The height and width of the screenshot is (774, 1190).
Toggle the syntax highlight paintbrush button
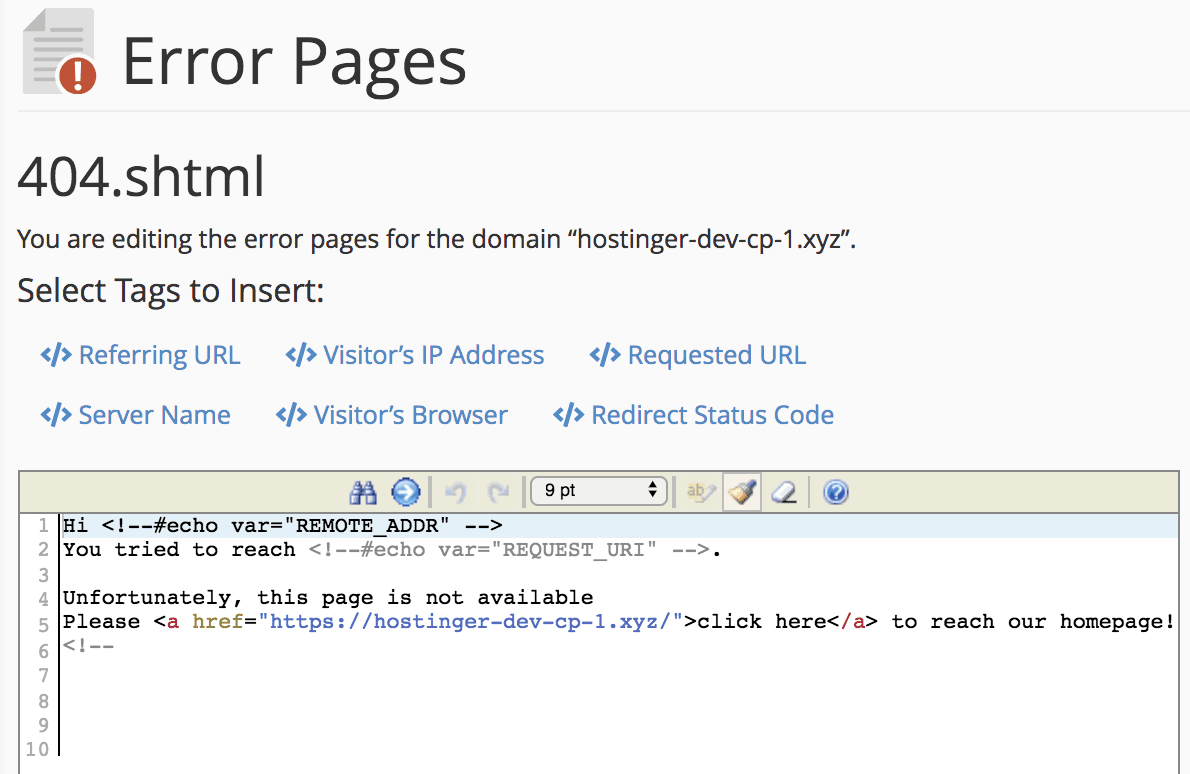point(741,492)
